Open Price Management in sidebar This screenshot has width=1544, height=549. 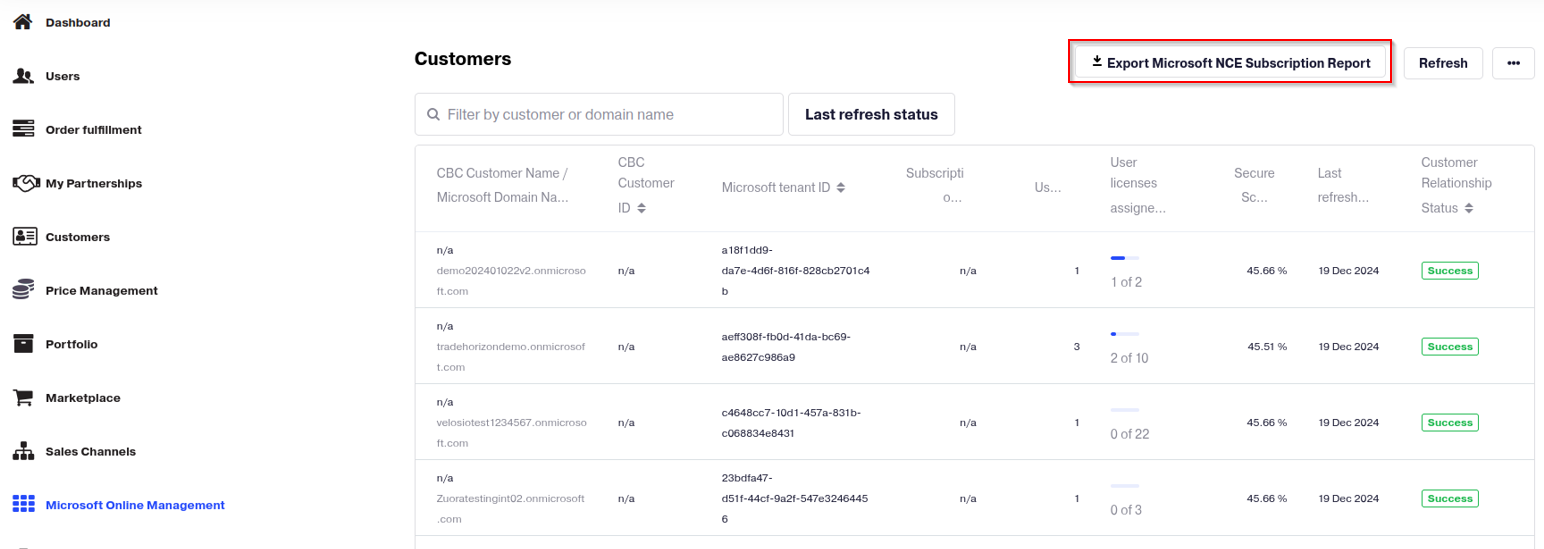tap(102, 290)
